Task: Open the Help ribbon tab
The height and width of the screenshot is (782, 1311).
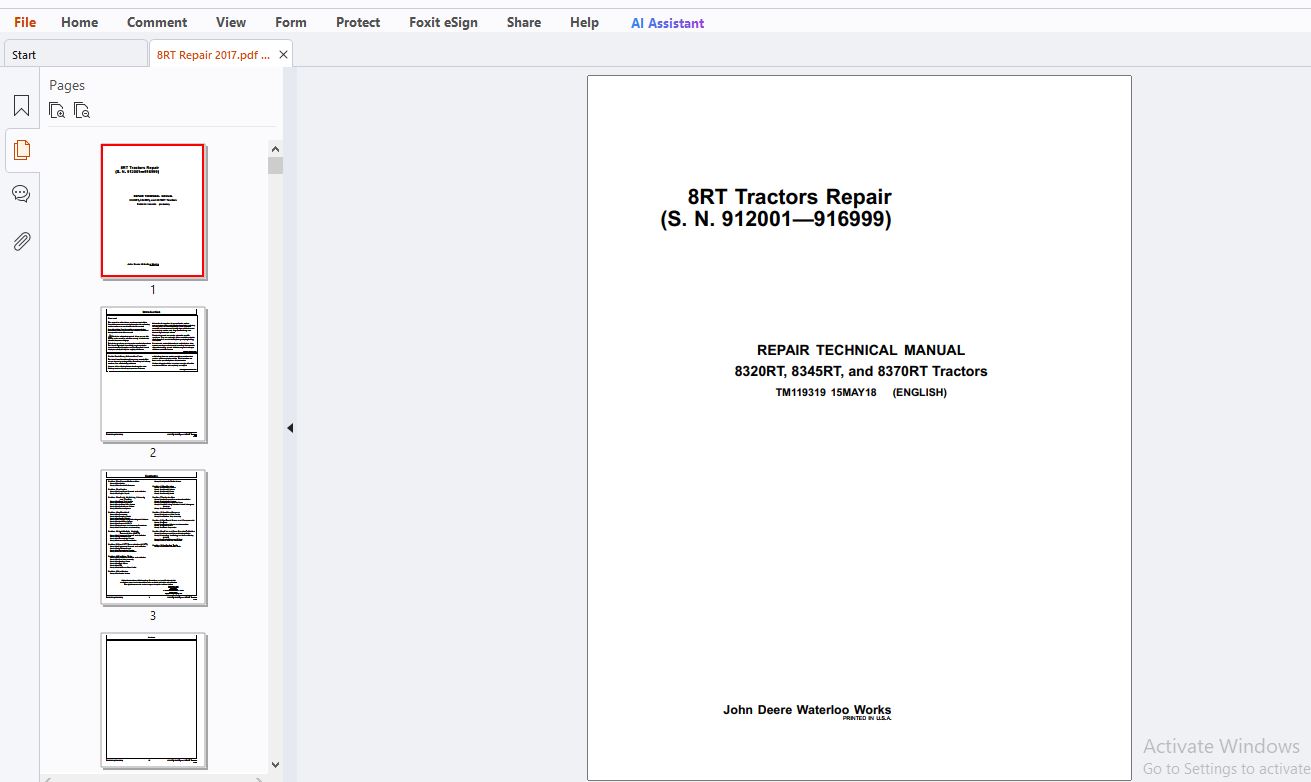Action: pos(585,22)
